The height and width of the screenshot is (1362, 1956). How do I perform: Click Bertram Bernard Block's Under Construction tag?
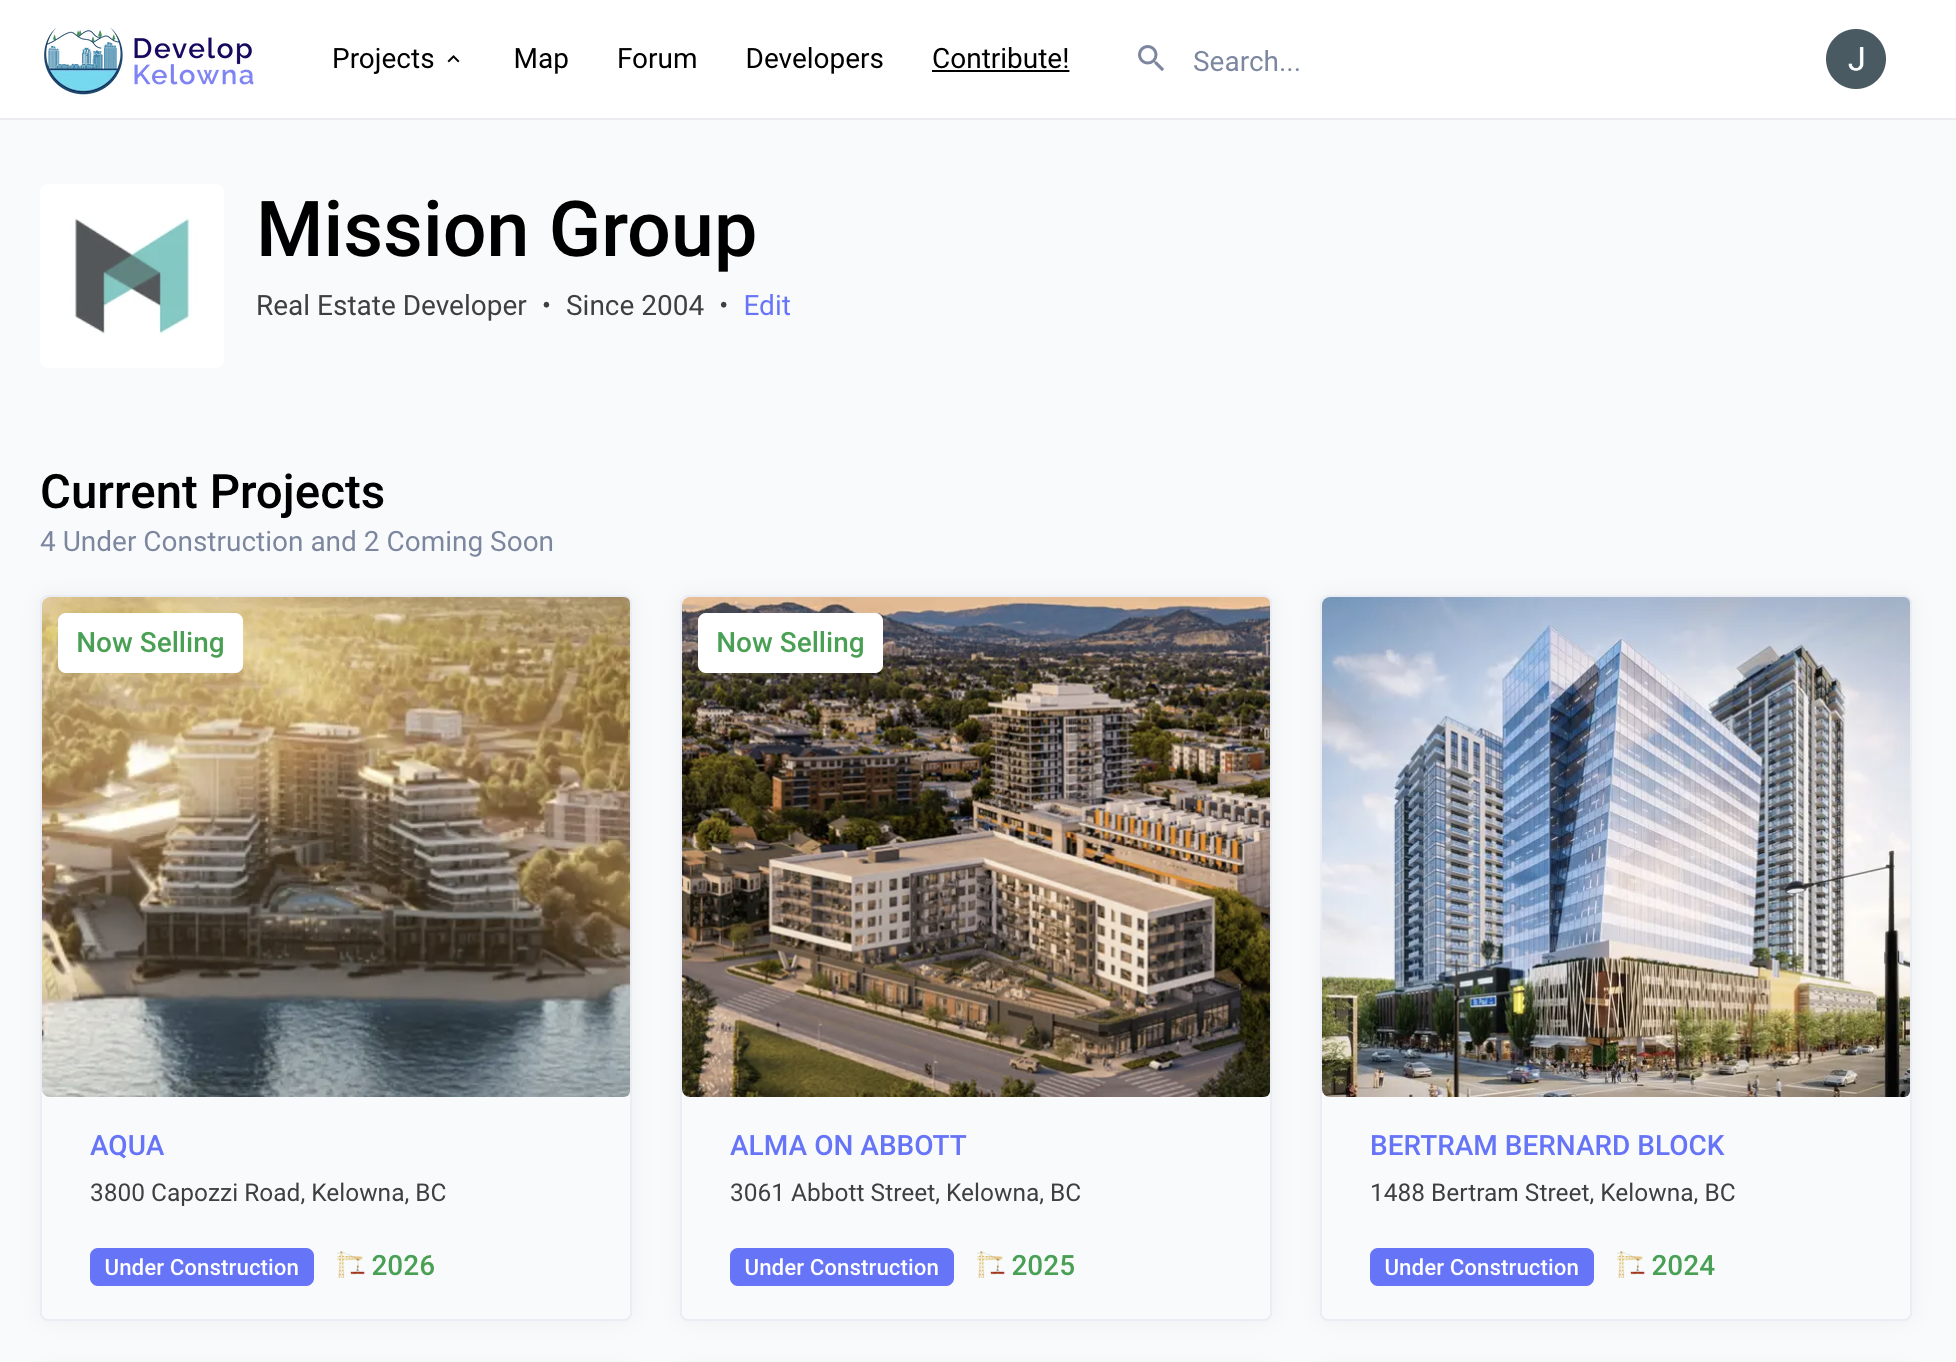pyautogui.click(x=1482, y=1267)
